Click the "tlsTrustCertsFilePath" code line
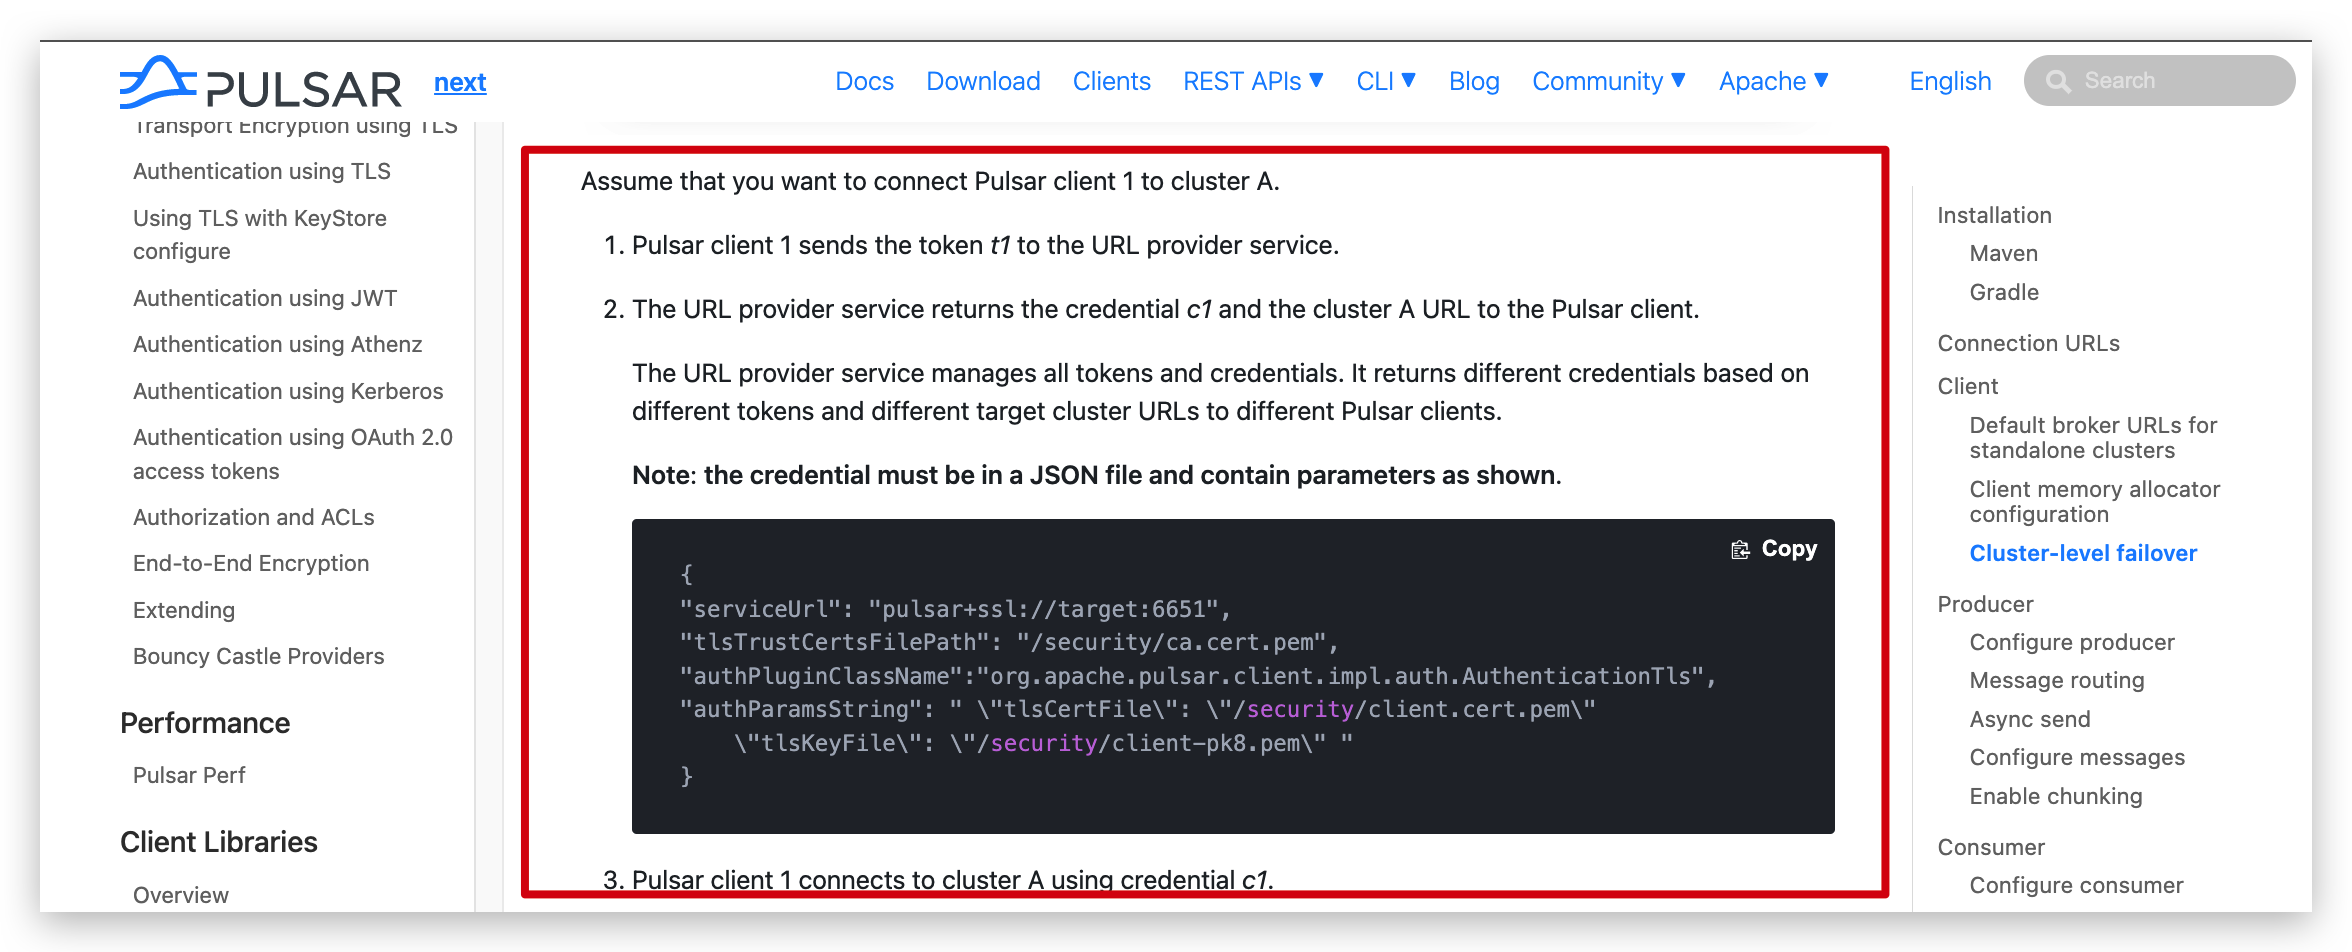The height and width of the screenshot is (952, 2352). tap(1009, 642)
